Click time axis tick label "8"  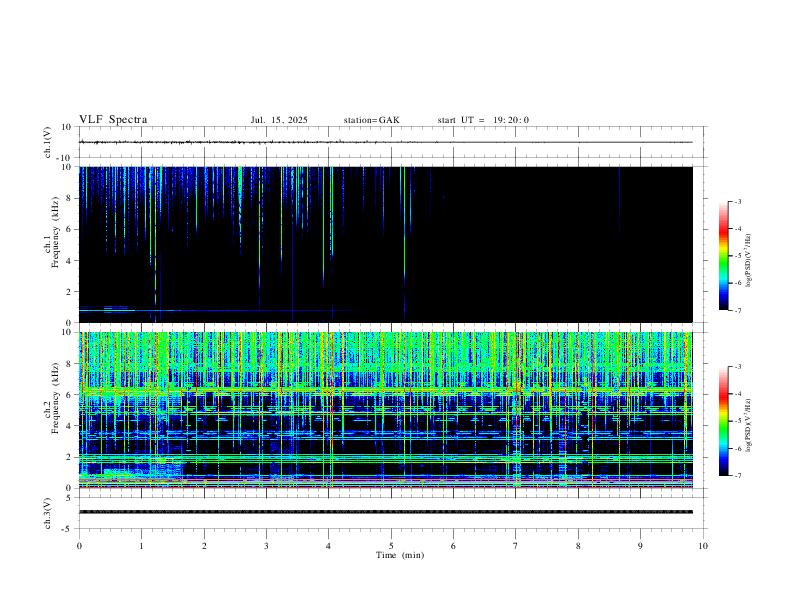578,546
